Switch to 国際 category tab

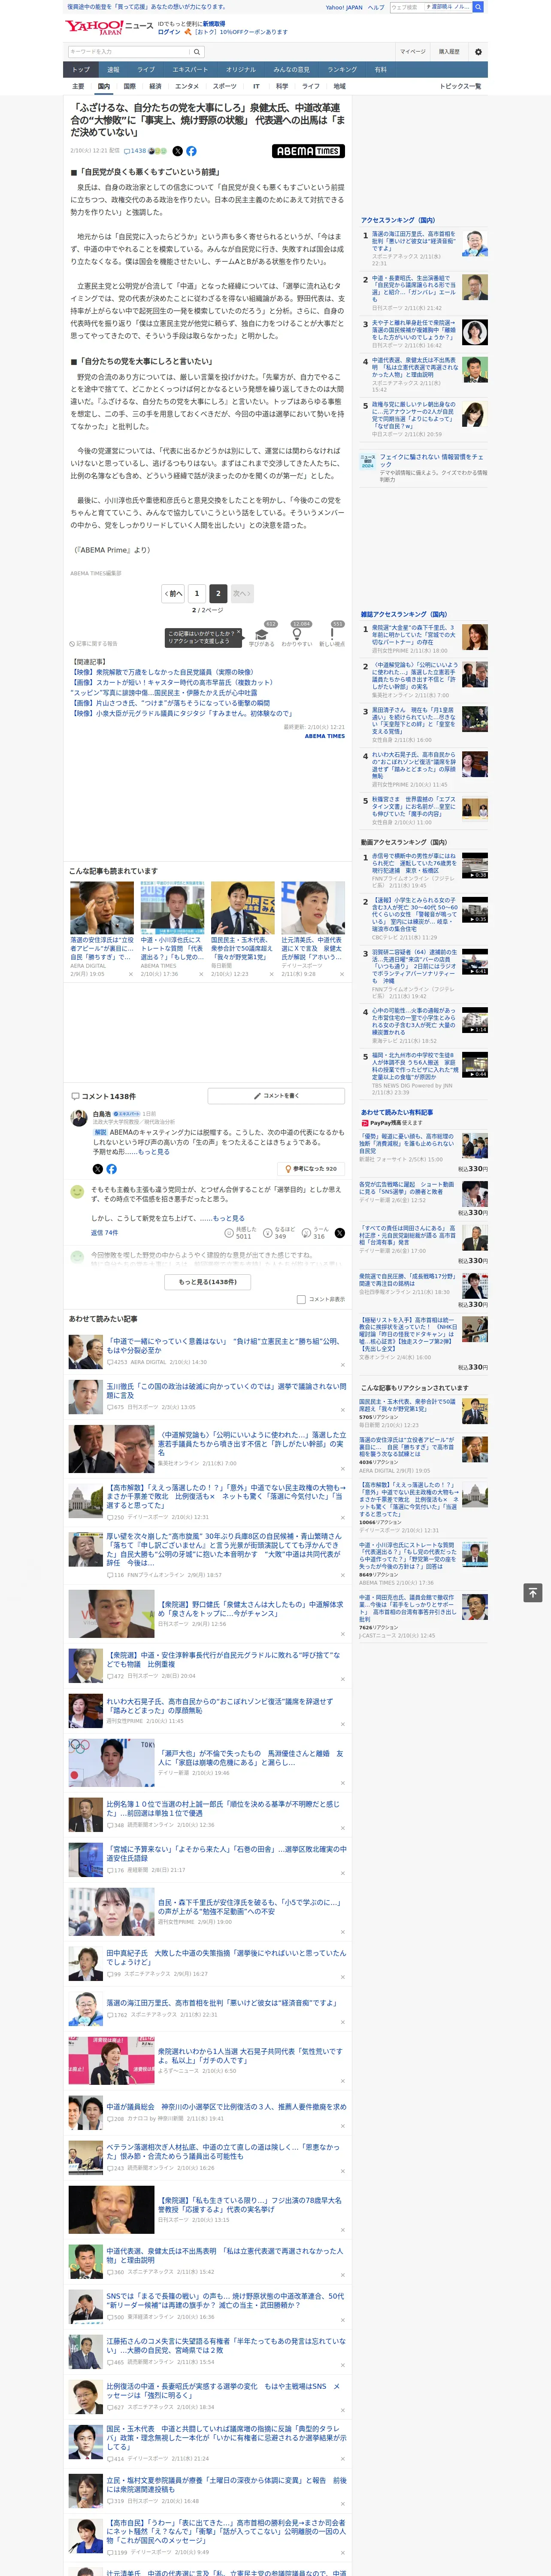coord(129,86)
